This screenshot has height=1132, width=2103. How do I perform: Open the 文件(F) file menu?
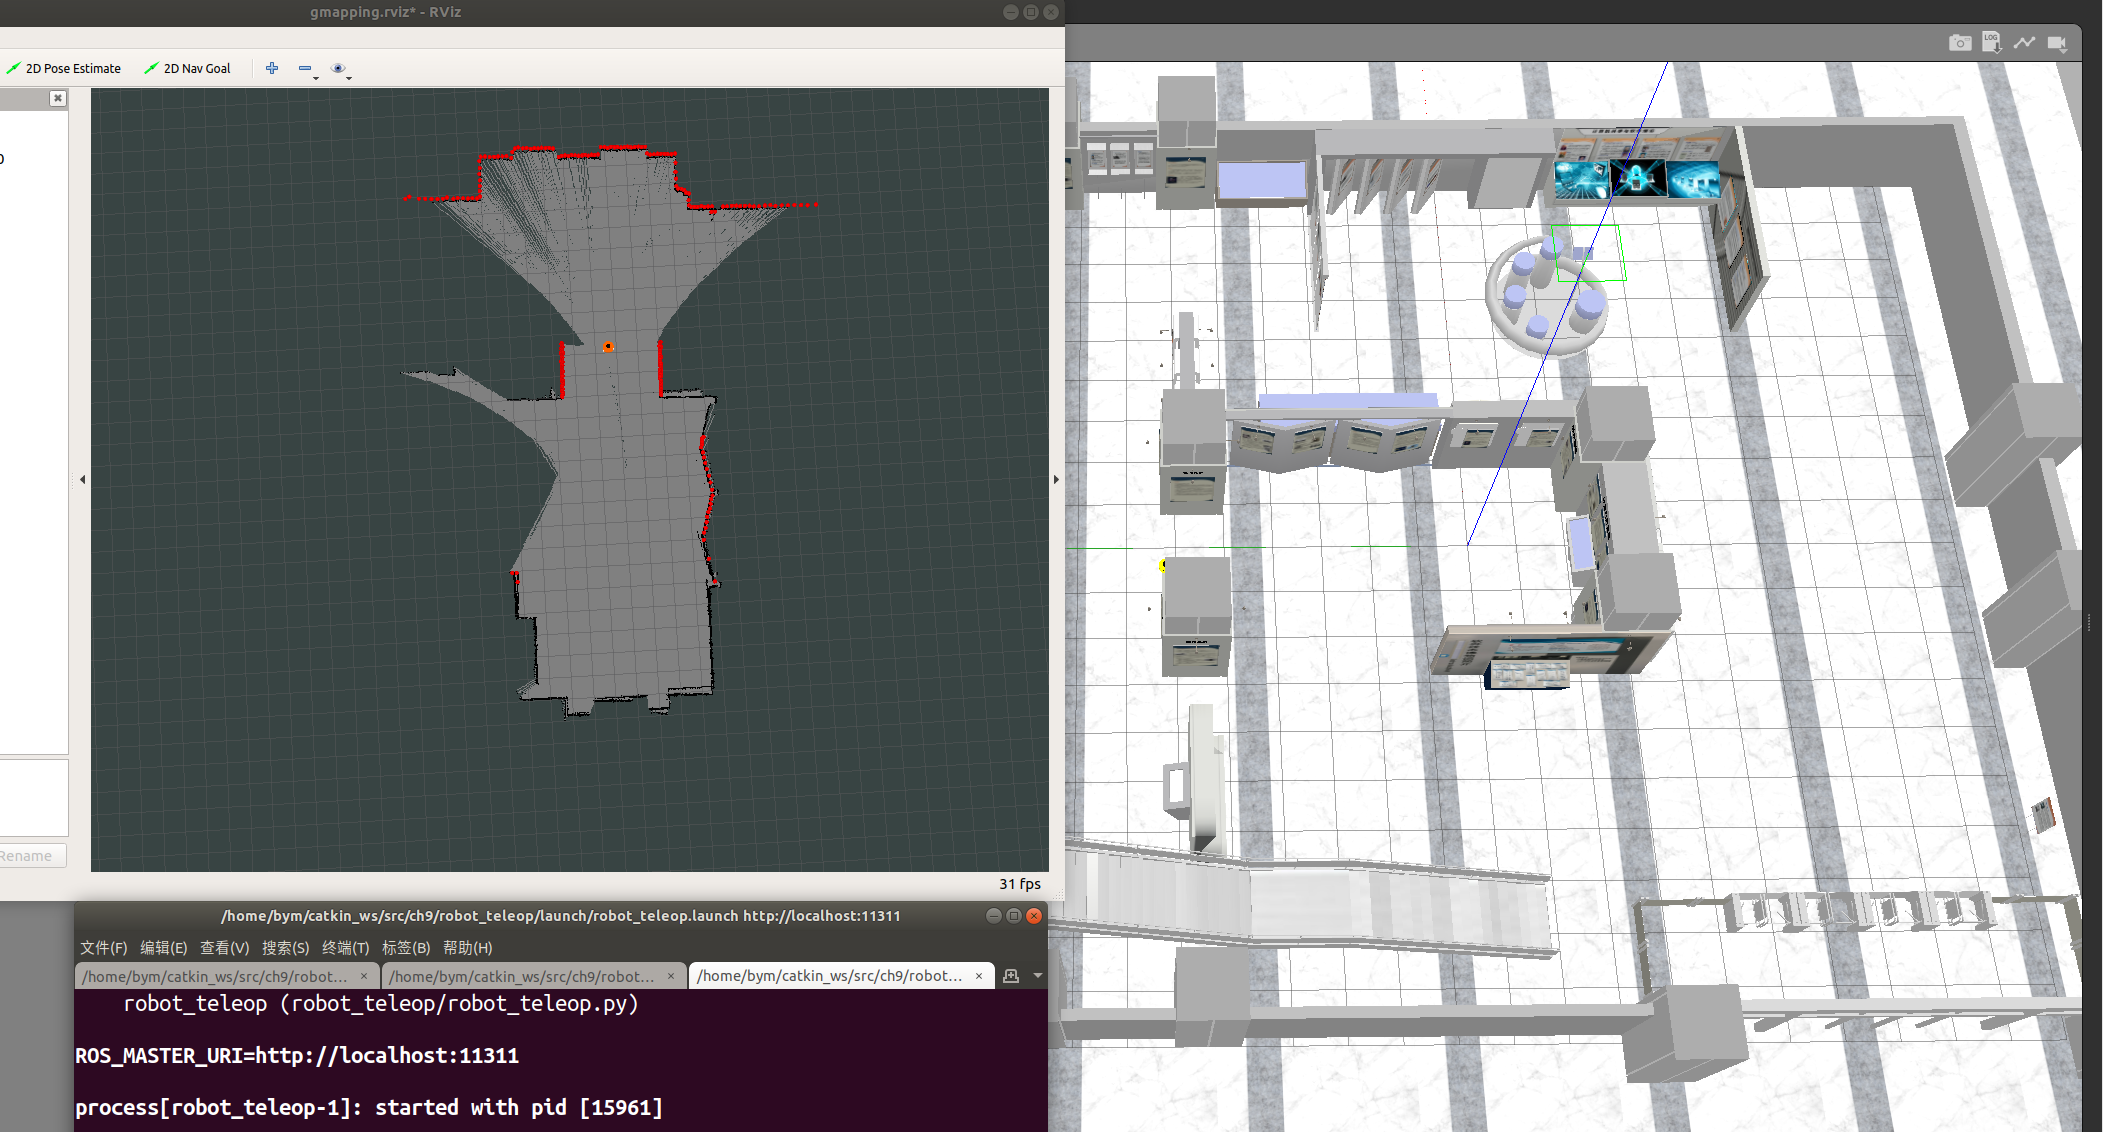pos(103,947)
